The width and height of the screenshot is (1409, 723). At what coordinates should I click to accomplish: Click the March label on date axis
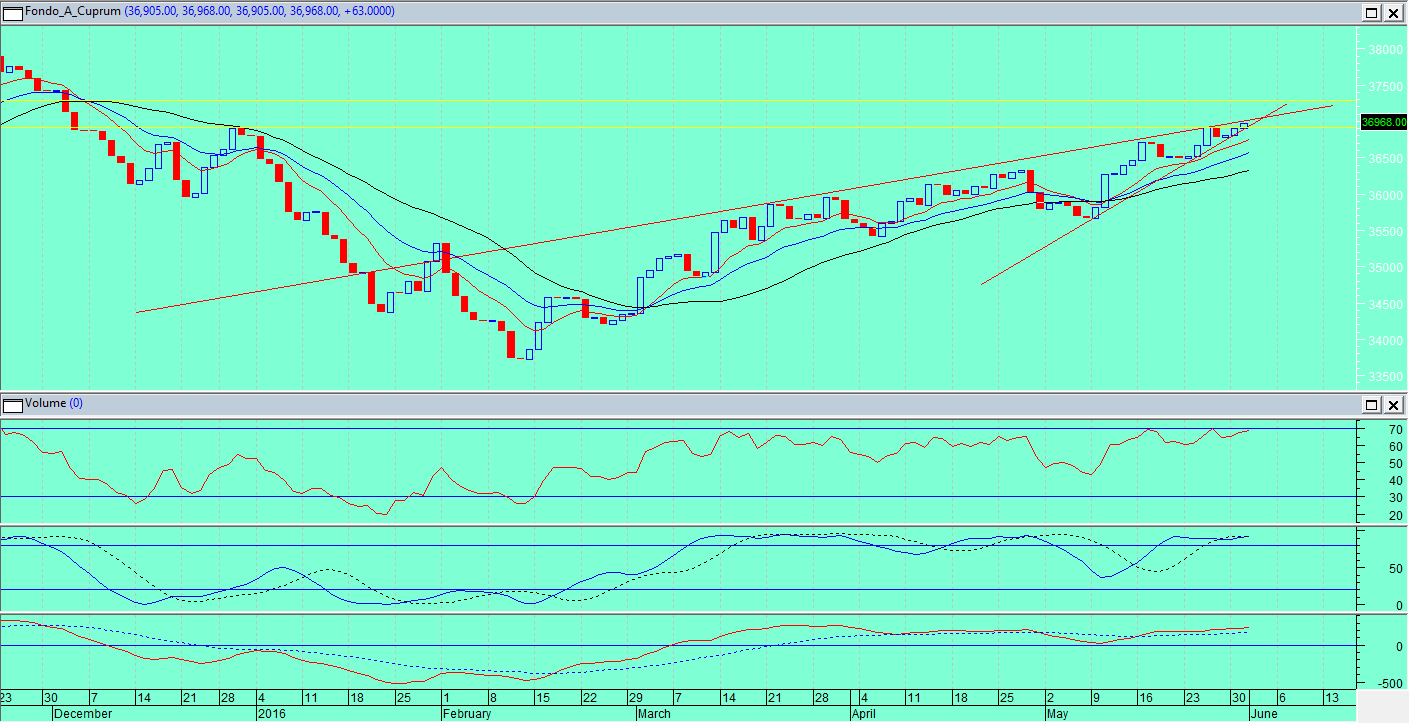(655, 714)
